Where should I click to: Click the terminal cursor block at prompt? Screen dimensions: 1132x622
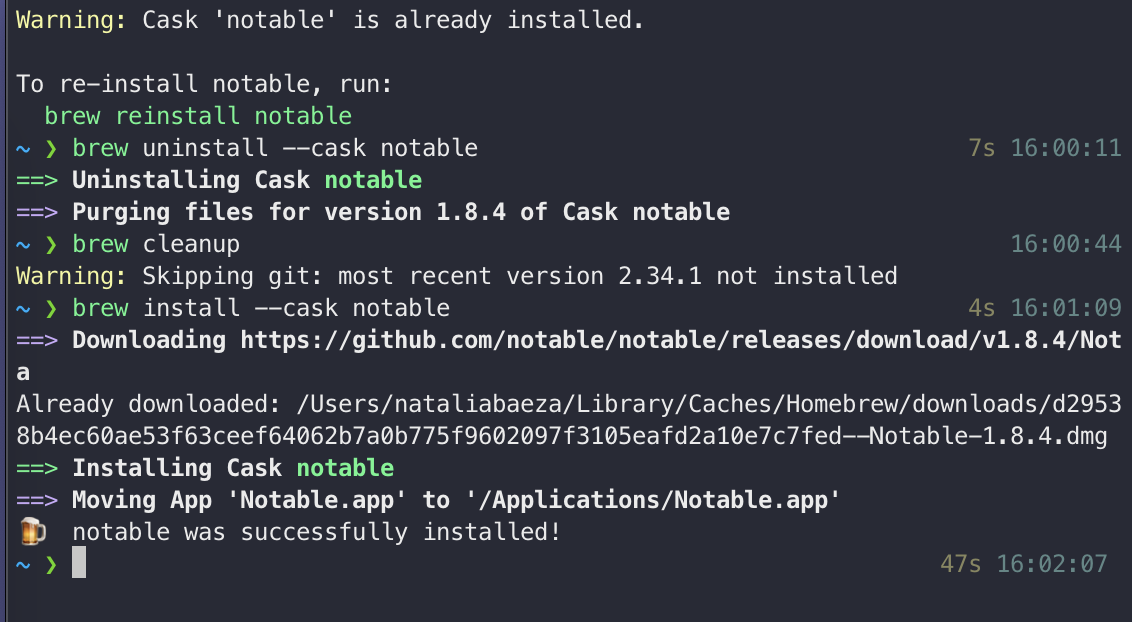tap(79, 562)
